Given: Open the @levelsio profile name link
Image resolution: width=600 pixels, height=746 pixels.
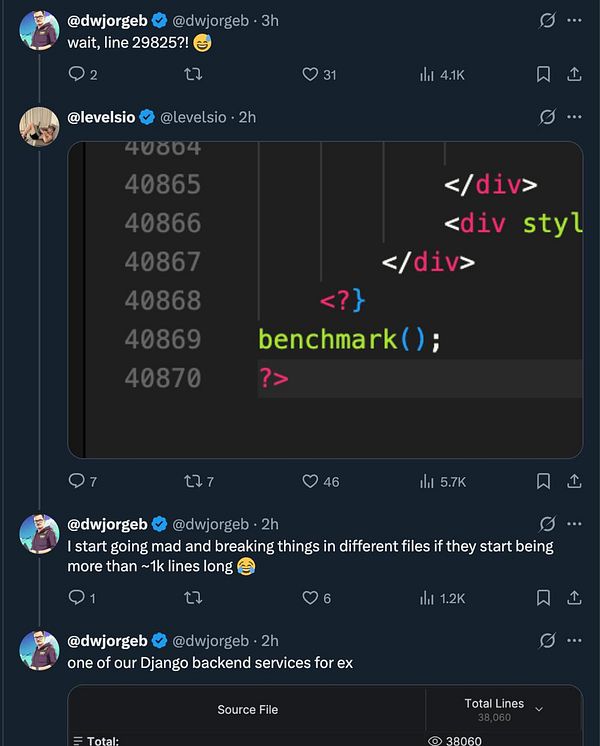Looking at the screenshot, I should (x=101, y=117).
